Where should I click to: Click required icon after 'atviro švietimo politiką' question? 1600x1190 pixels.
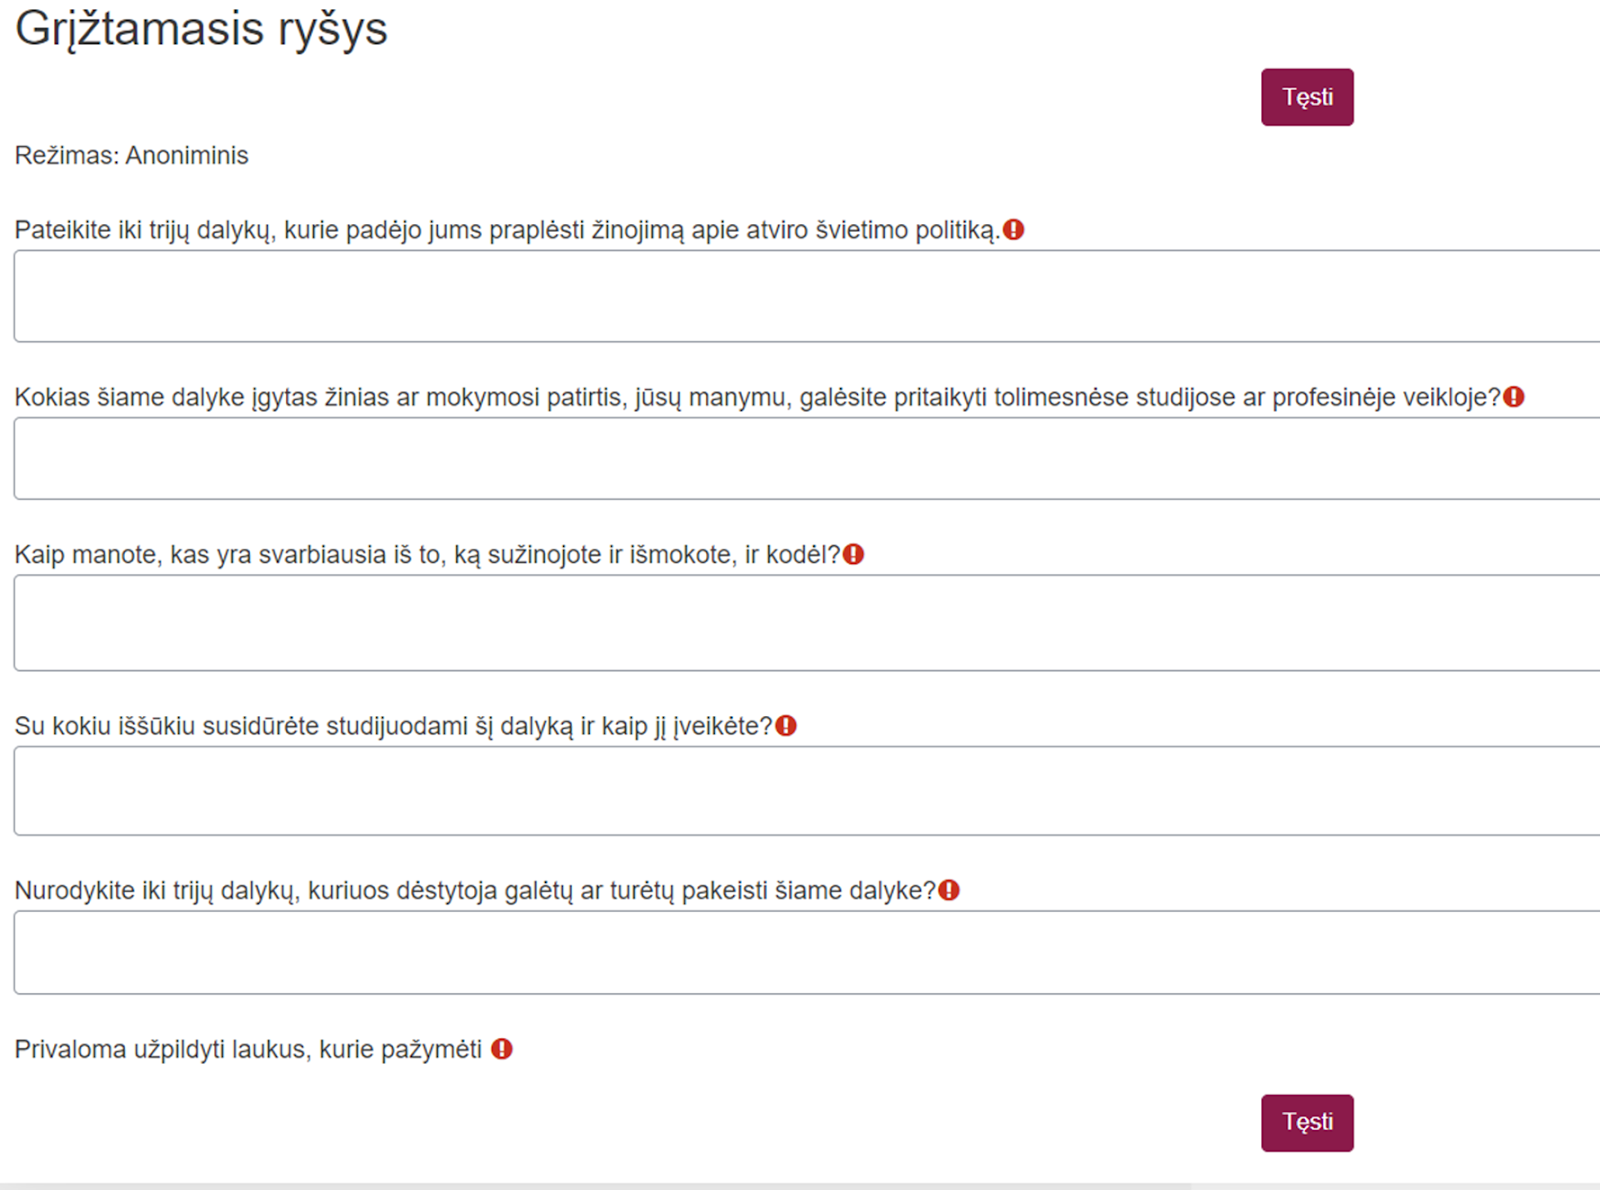1014,230
